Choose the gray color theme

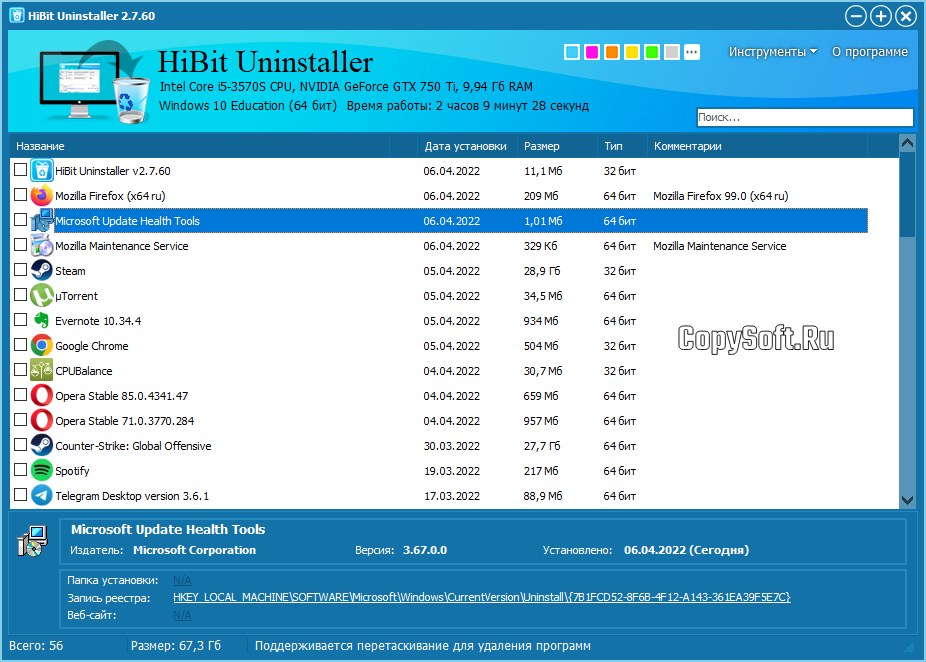[x=672, y=52]
